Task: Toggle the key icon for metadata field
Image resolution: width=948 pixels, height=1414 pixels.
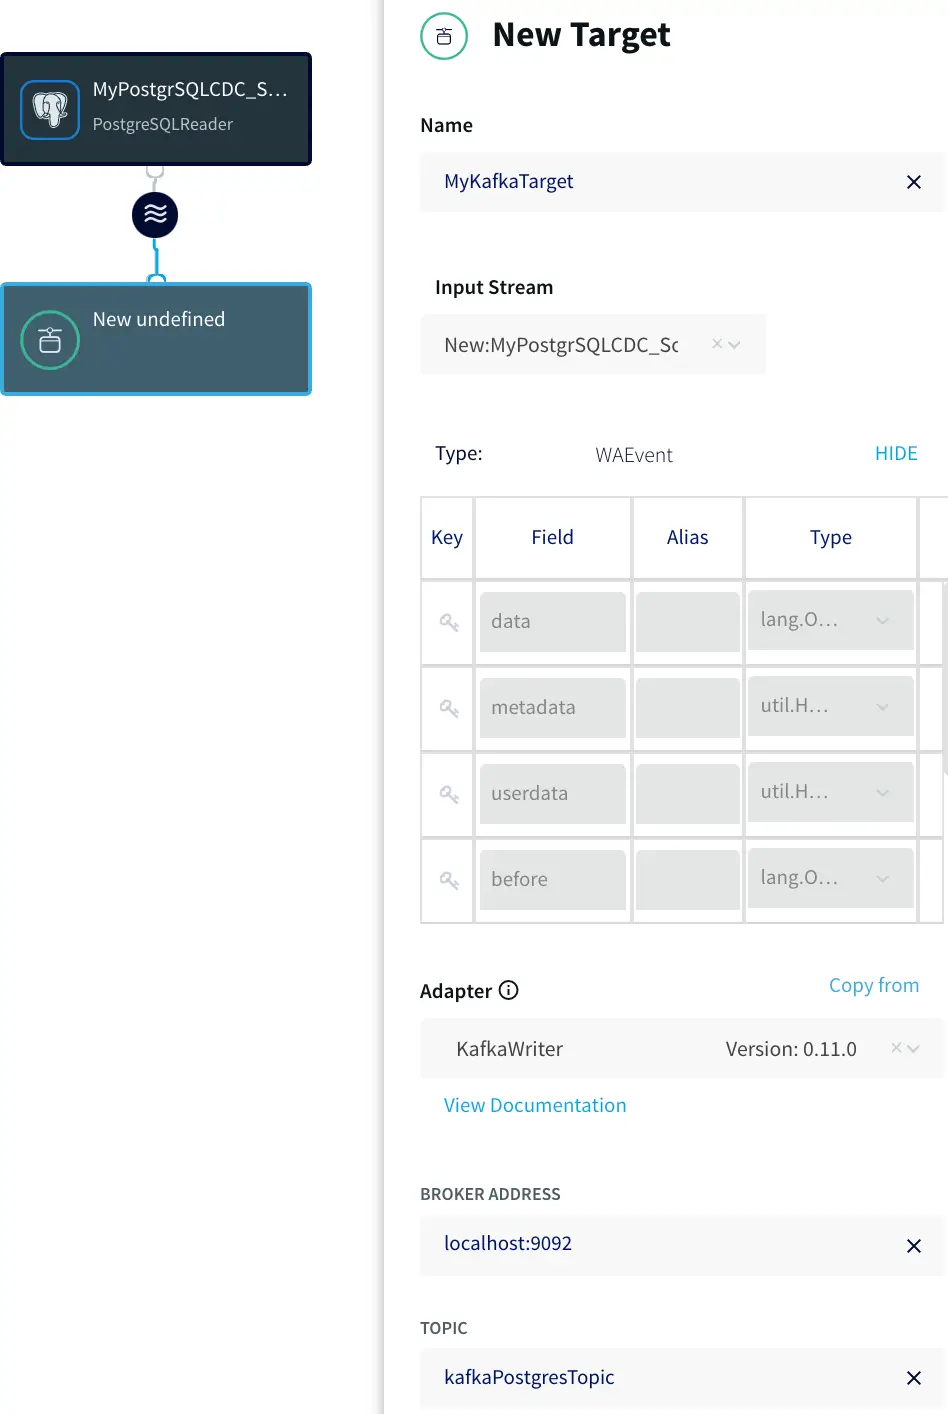Action: pos(449,708)
